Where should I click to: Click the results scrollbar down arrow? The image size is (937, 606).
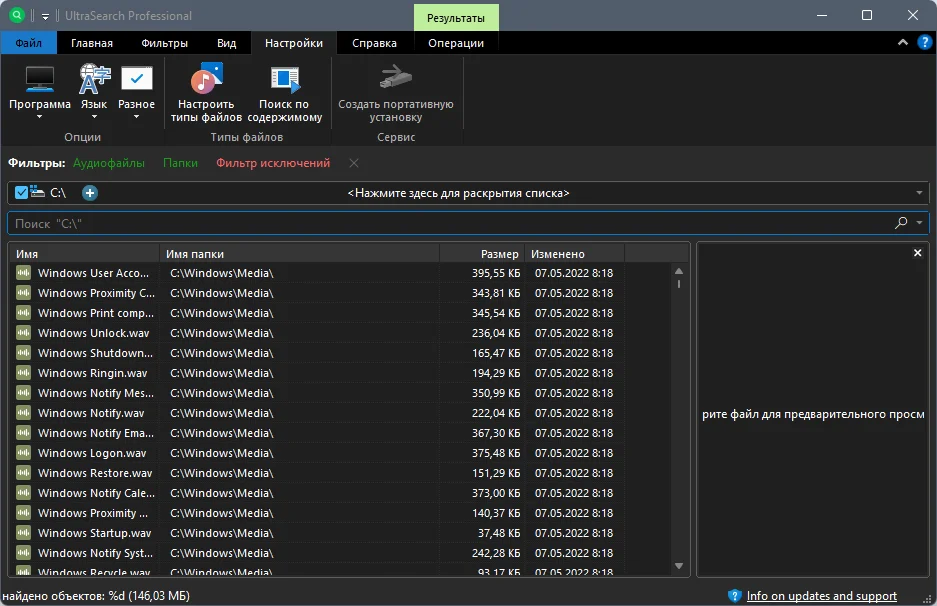[679, 566]
